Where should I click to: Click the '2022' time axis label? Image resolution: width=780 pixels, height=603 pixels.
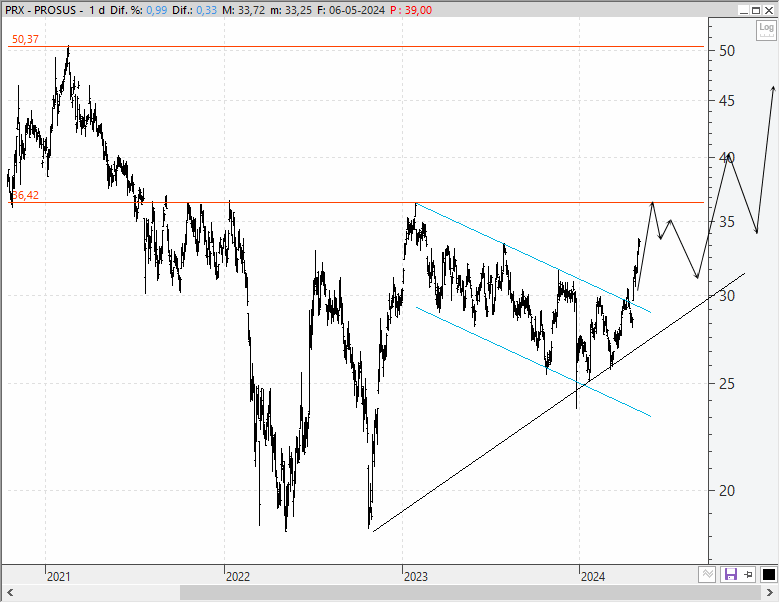pos(238,577)
